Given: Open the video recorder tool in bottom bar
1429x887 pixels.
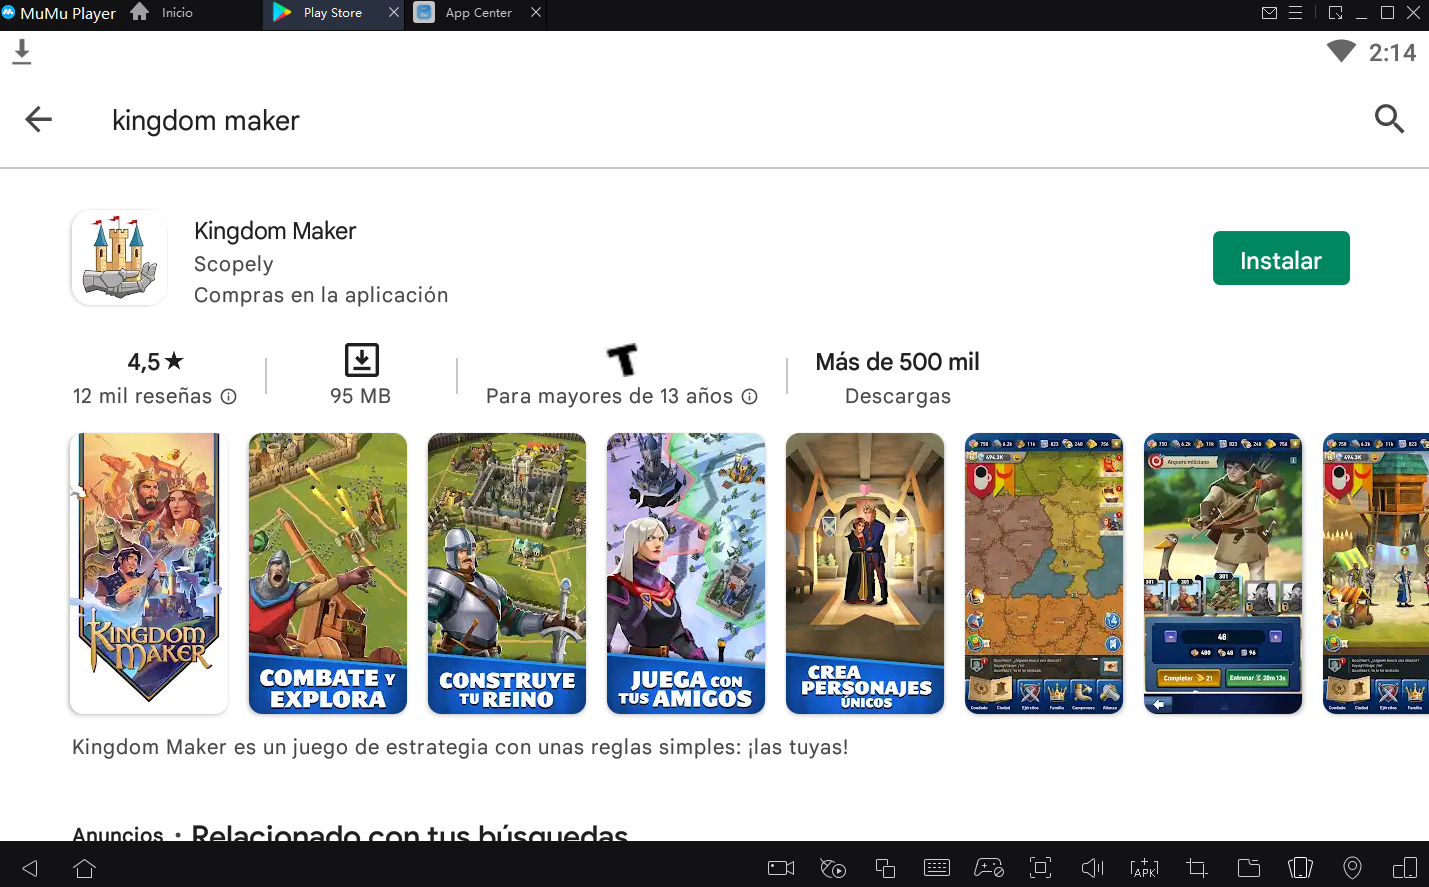Looking at the screenshot, I should (781, 868).
